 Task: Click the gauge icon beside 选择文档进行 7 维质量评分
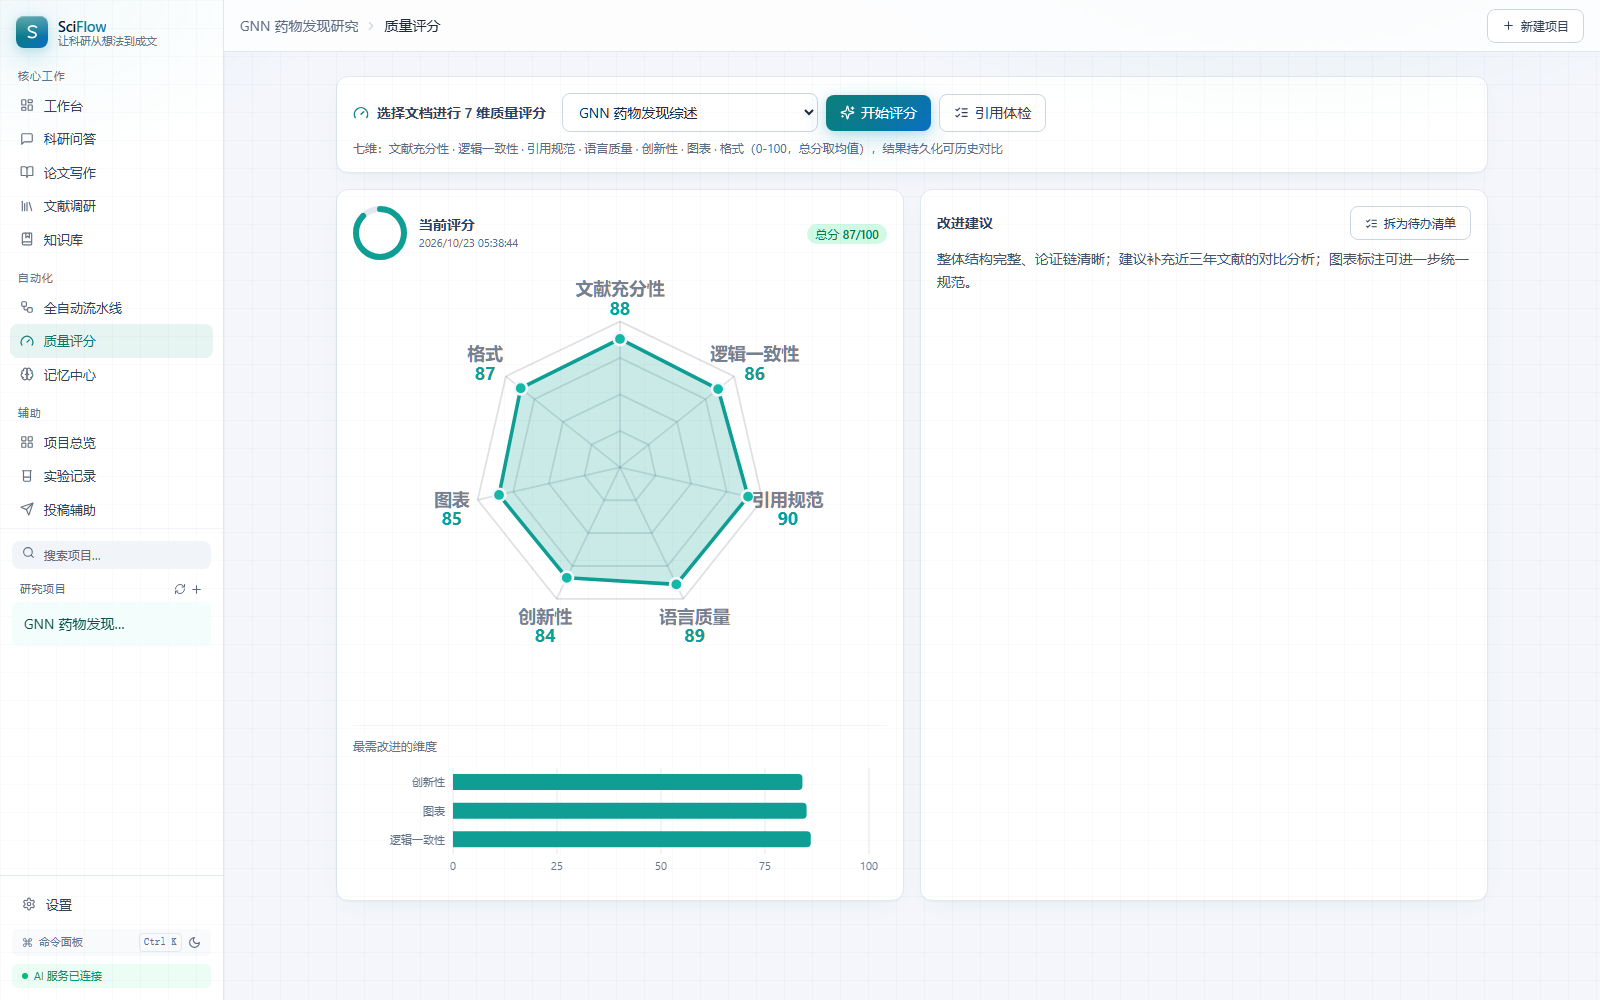tap(361, 113)
